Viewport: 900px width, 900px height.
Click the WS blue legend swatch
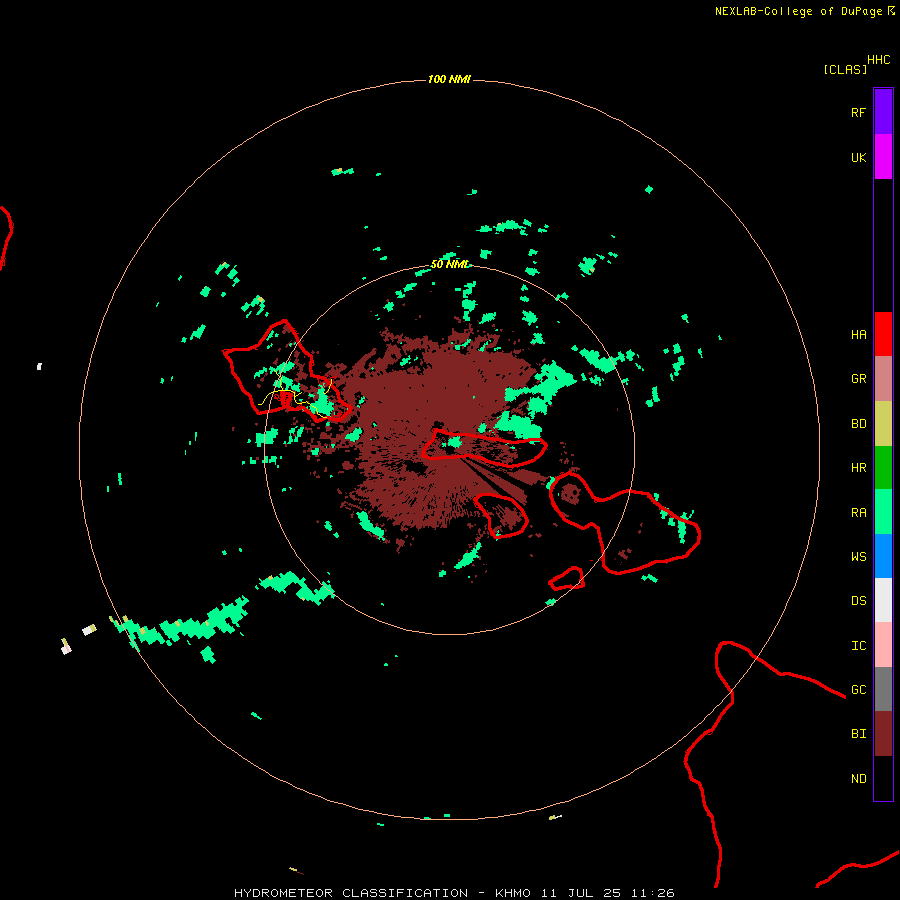[883, 556]
